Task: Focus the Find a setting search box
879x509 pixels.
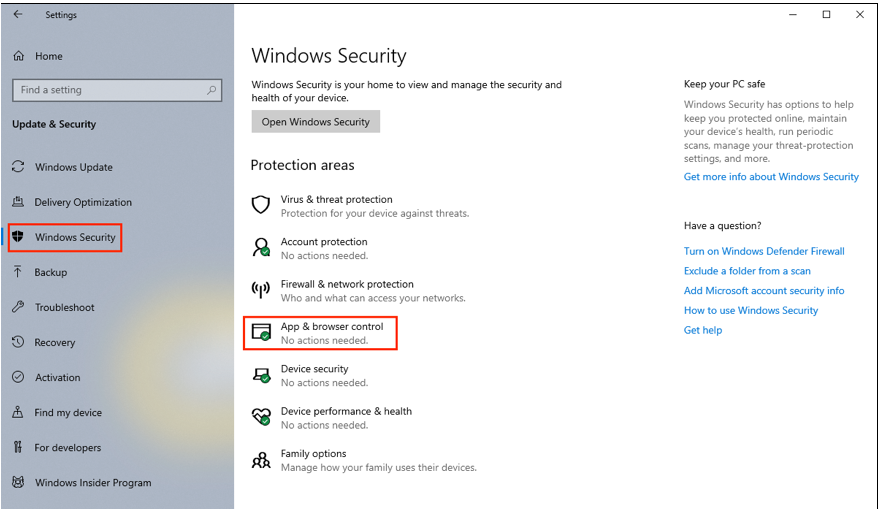Action: [x=117, y=90]
